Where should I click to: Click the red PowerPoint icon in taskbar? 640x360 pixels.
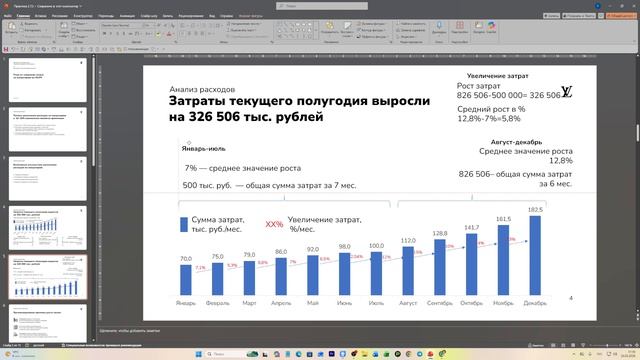tap(430, 354)
